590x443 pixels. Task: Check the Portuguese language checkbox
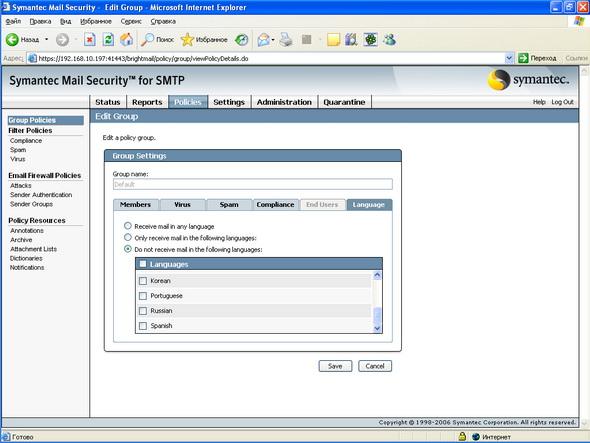(x=143, y=296)
